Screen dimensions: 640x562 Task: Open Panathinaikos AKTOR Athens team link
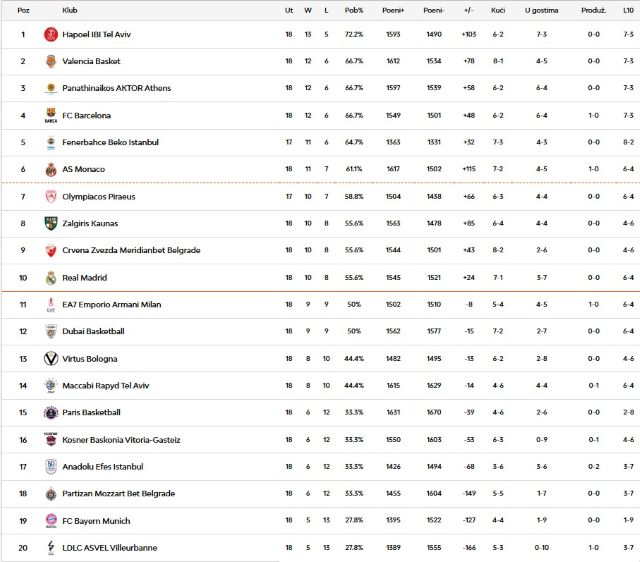point(116,88)
